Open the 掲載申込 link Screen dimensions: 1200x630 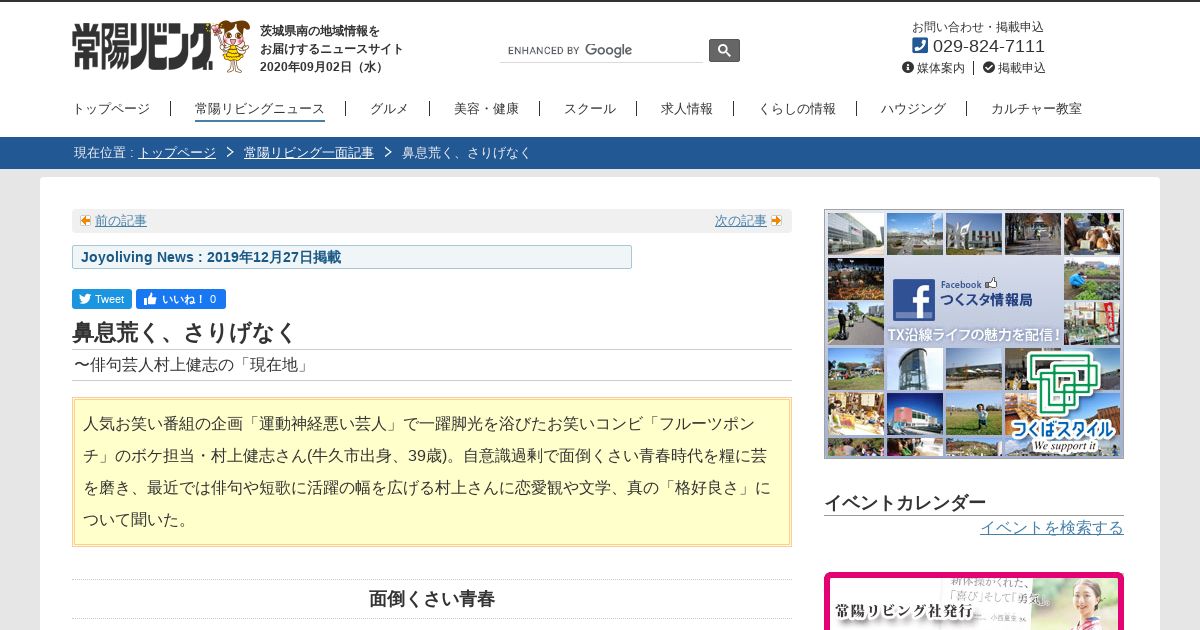click(x=1022, y=68)
